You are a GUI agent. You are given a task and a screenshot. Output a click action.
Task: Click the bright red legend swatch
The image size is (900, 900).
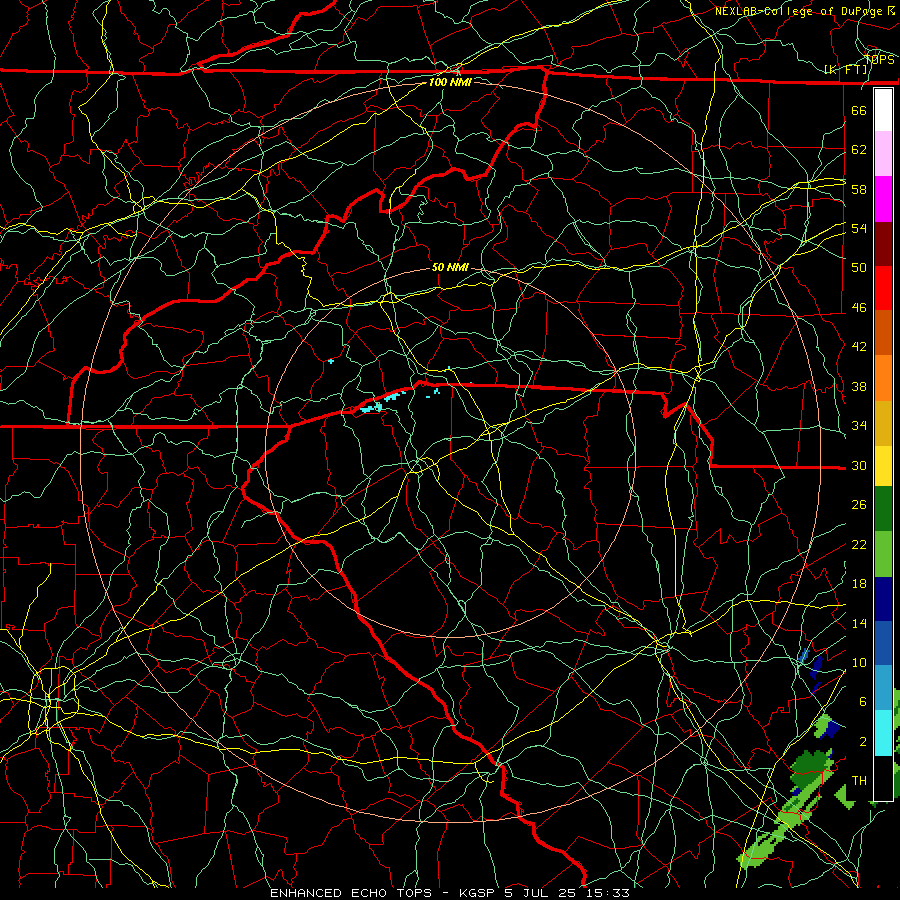[883, 288]
